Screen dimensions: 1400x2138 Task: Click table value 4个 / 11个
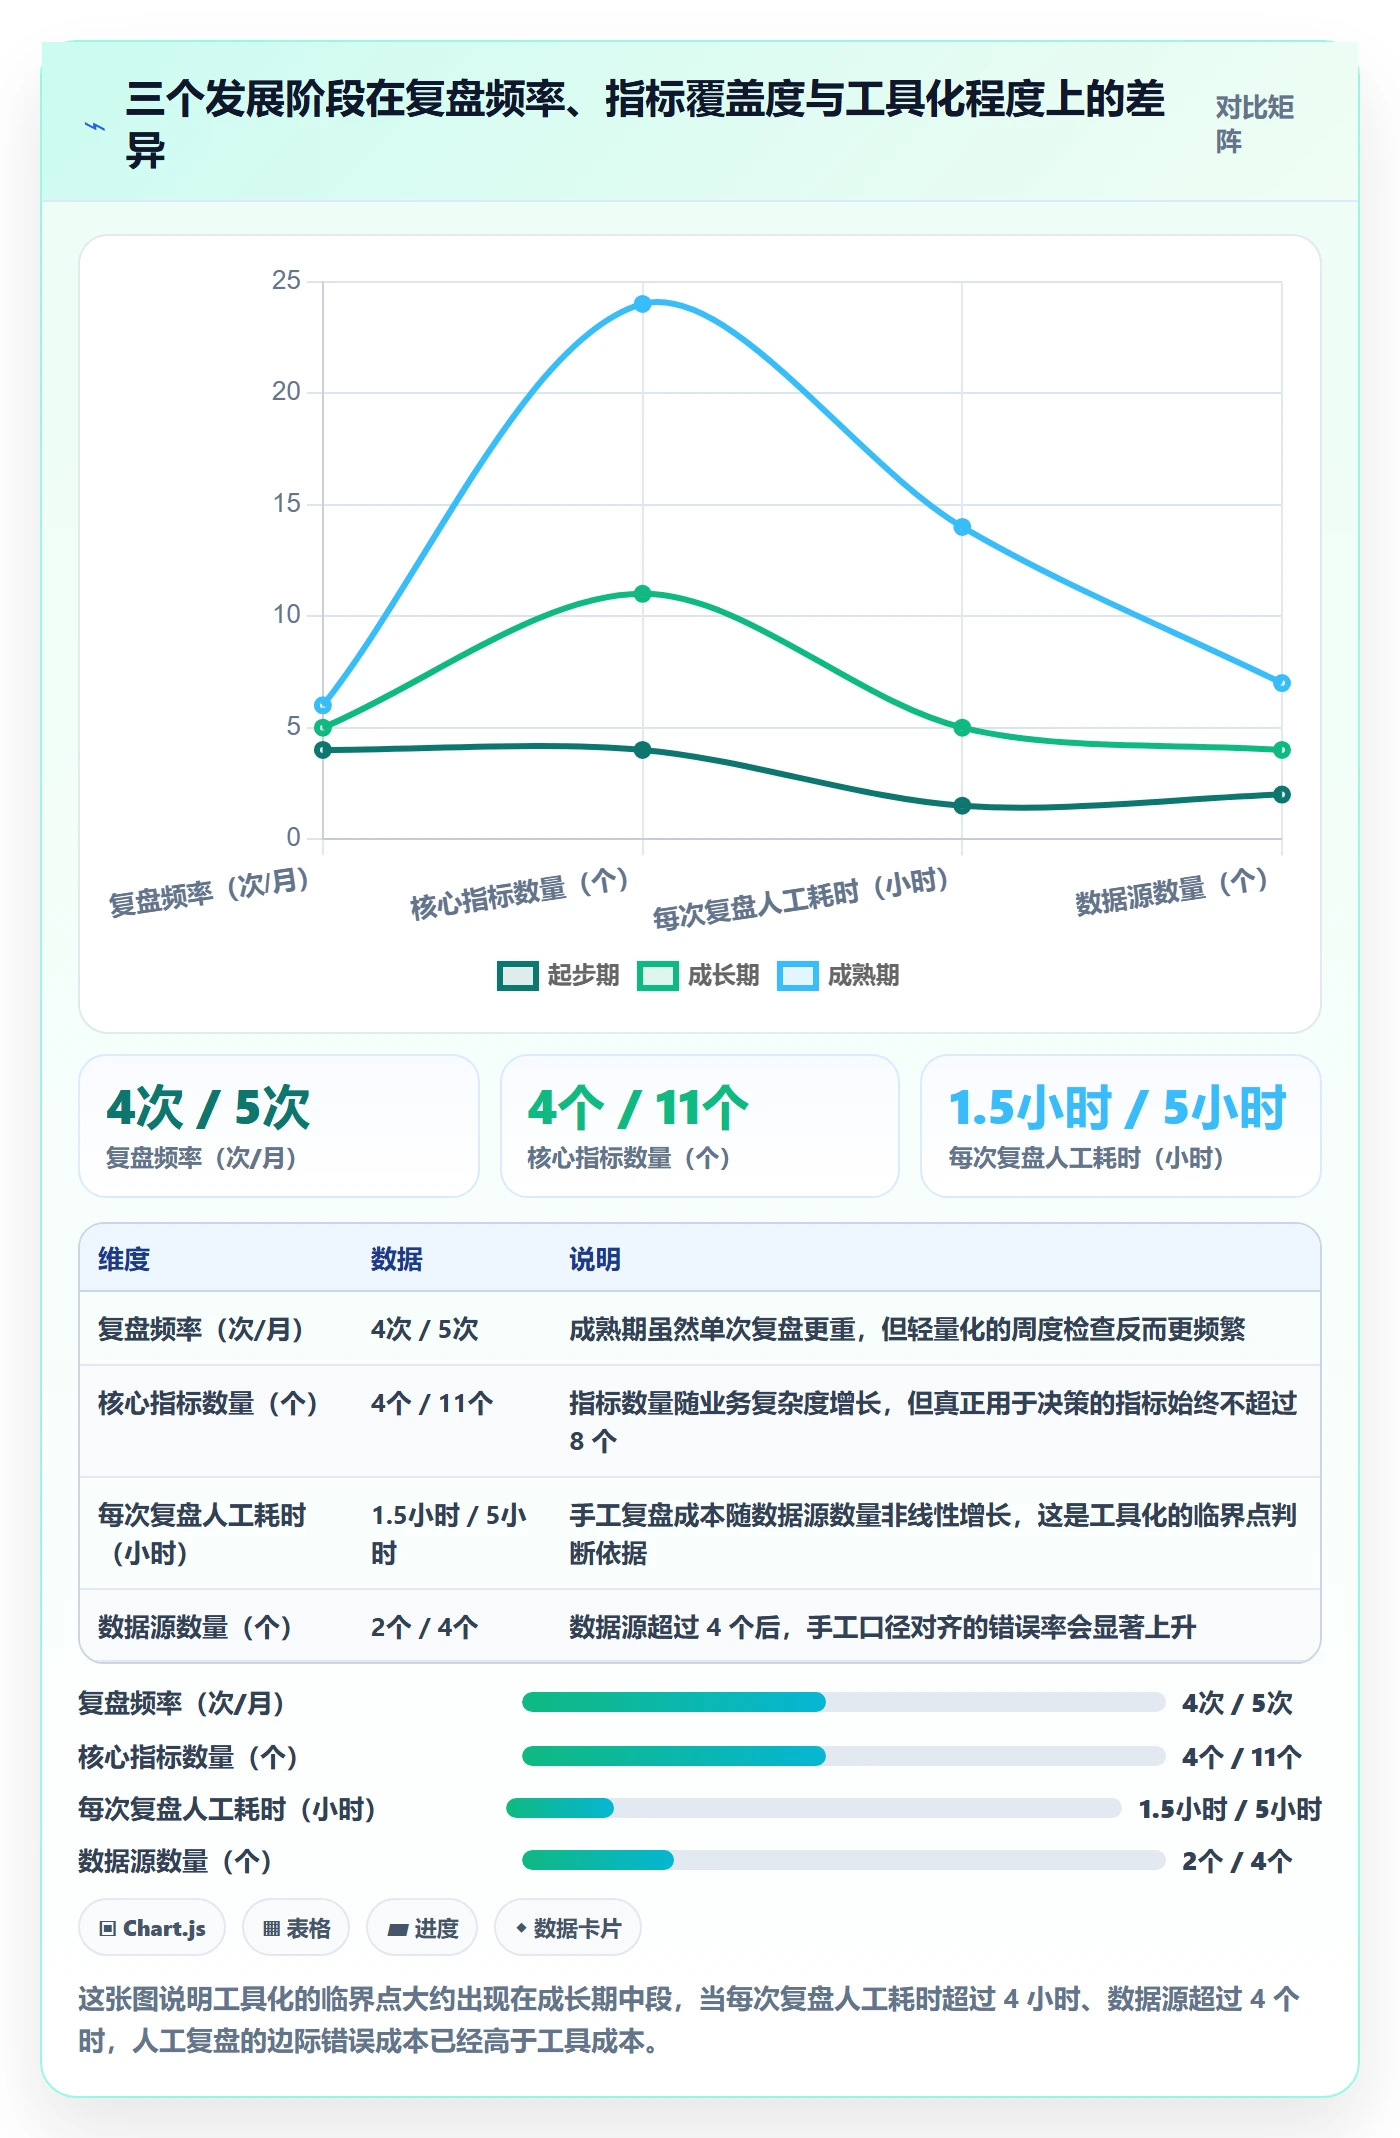(432, 1403)
